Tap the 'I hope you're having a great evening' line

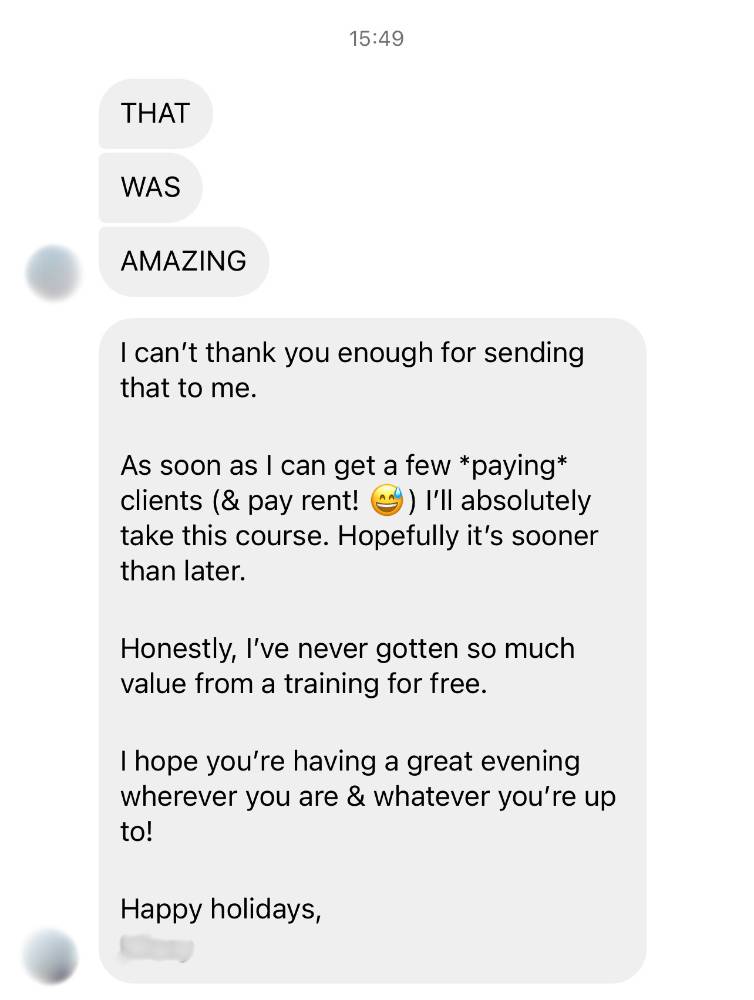click(350, 761)
